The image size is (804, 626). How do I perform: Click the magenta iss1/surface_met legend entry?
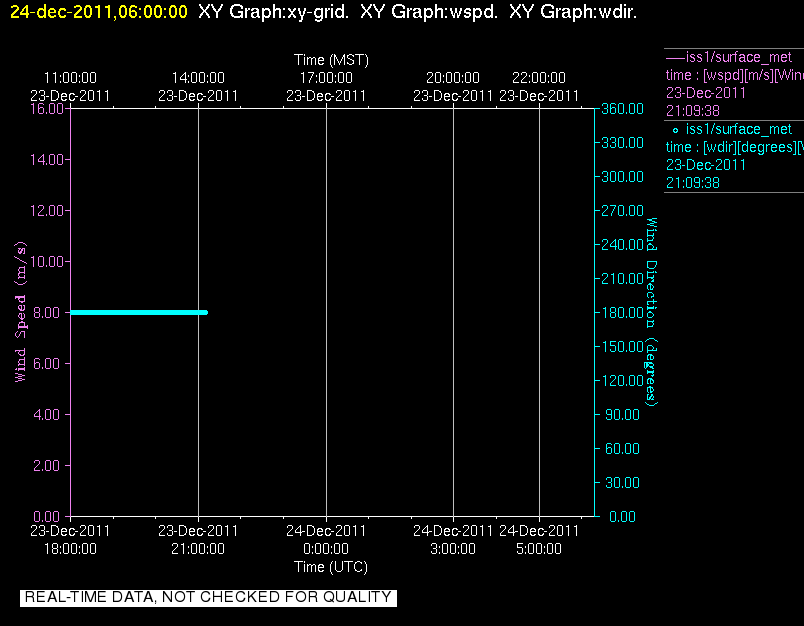point(738,57)
